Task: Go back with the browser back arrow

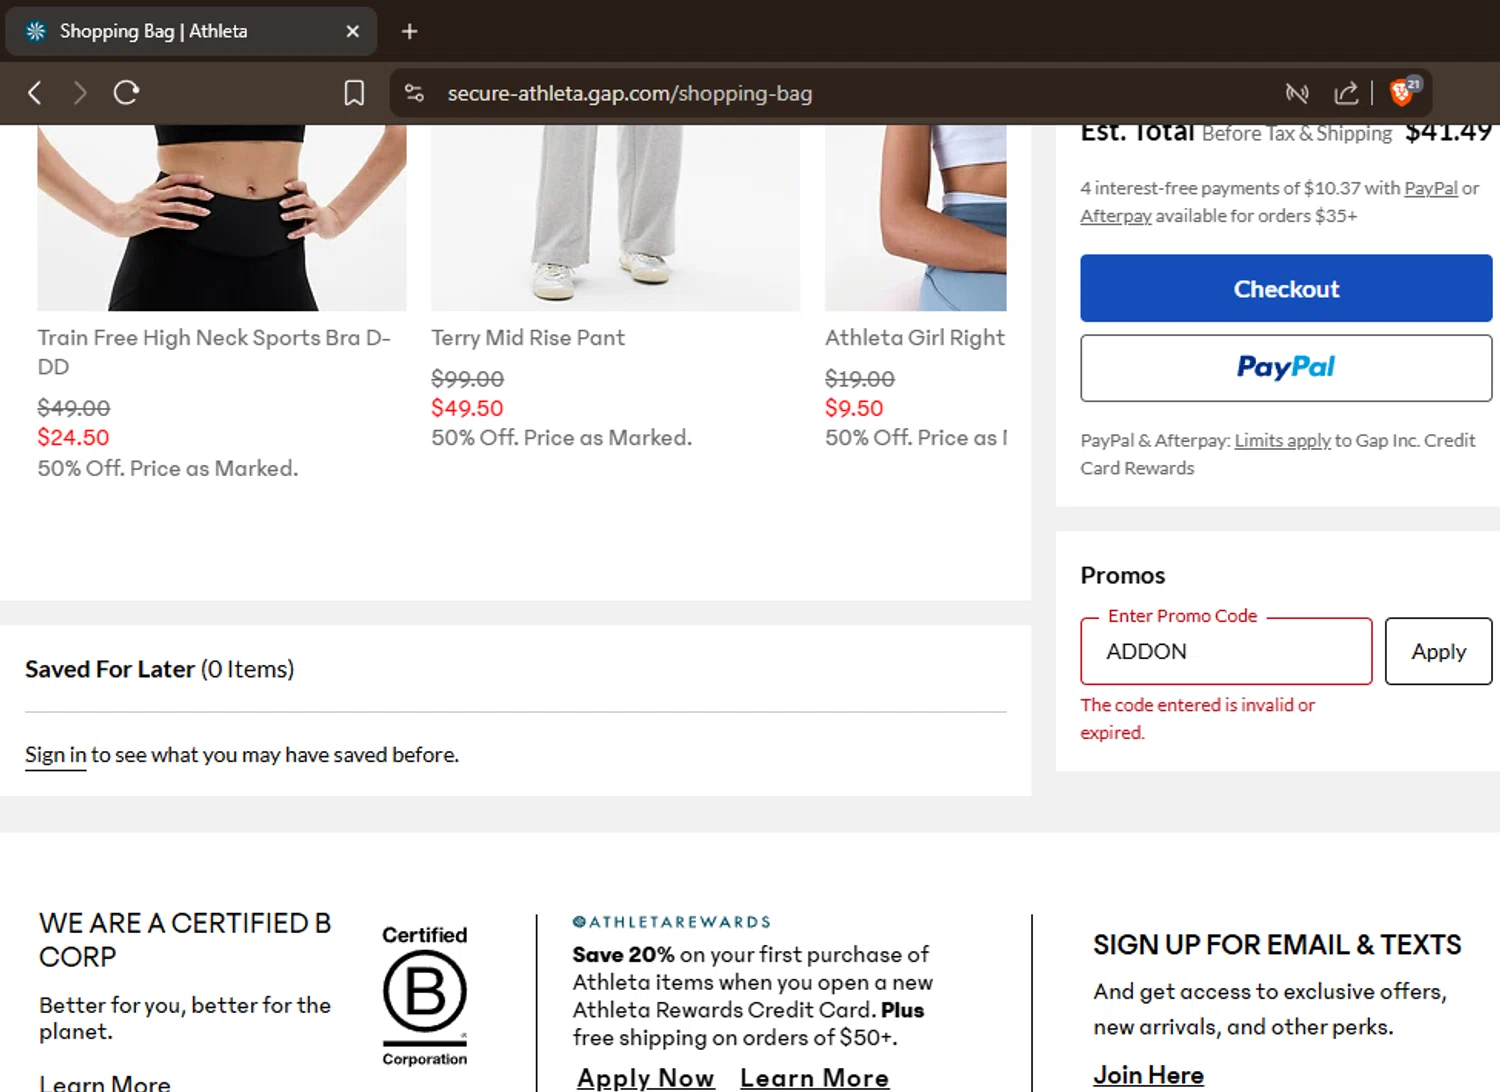Action: 35,93
